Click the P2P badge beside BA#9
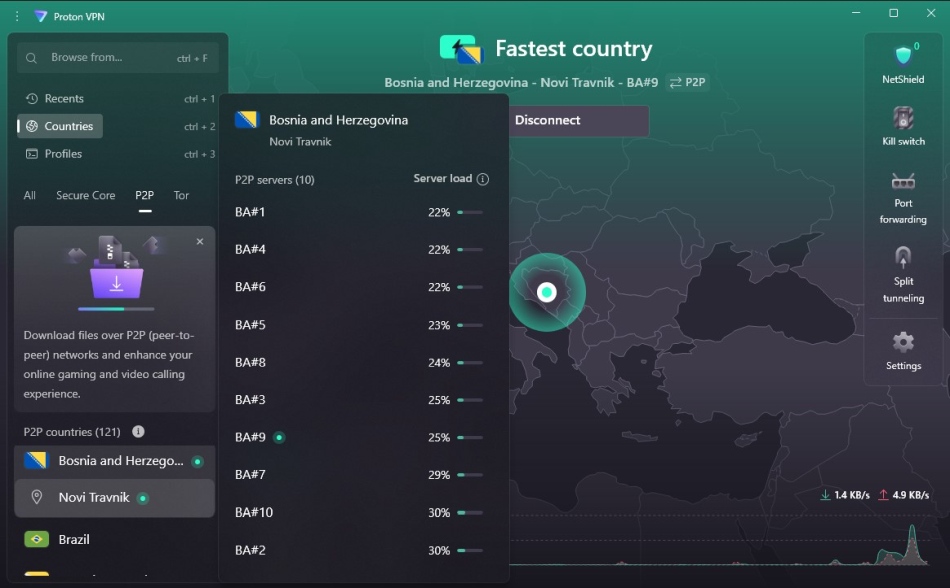The width and height of the screenshot is (950, 588). (688, 82)
